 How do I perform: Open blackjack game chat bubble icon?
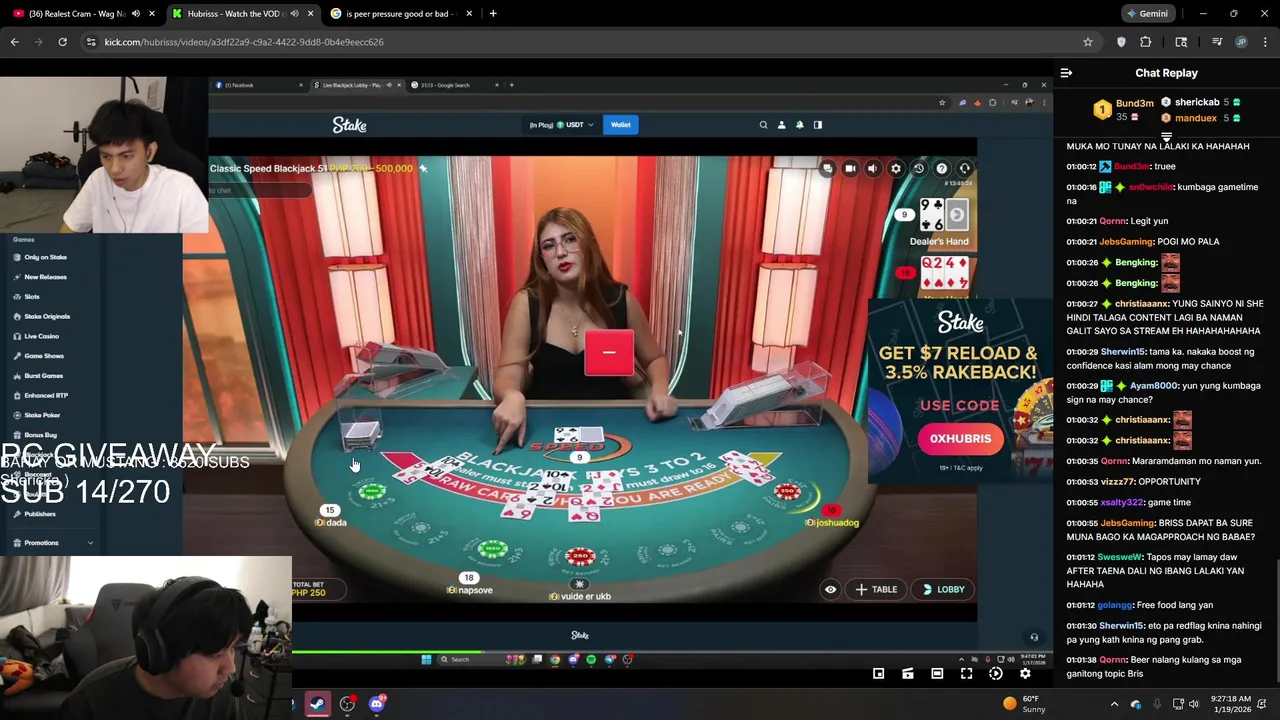(827, 169)
